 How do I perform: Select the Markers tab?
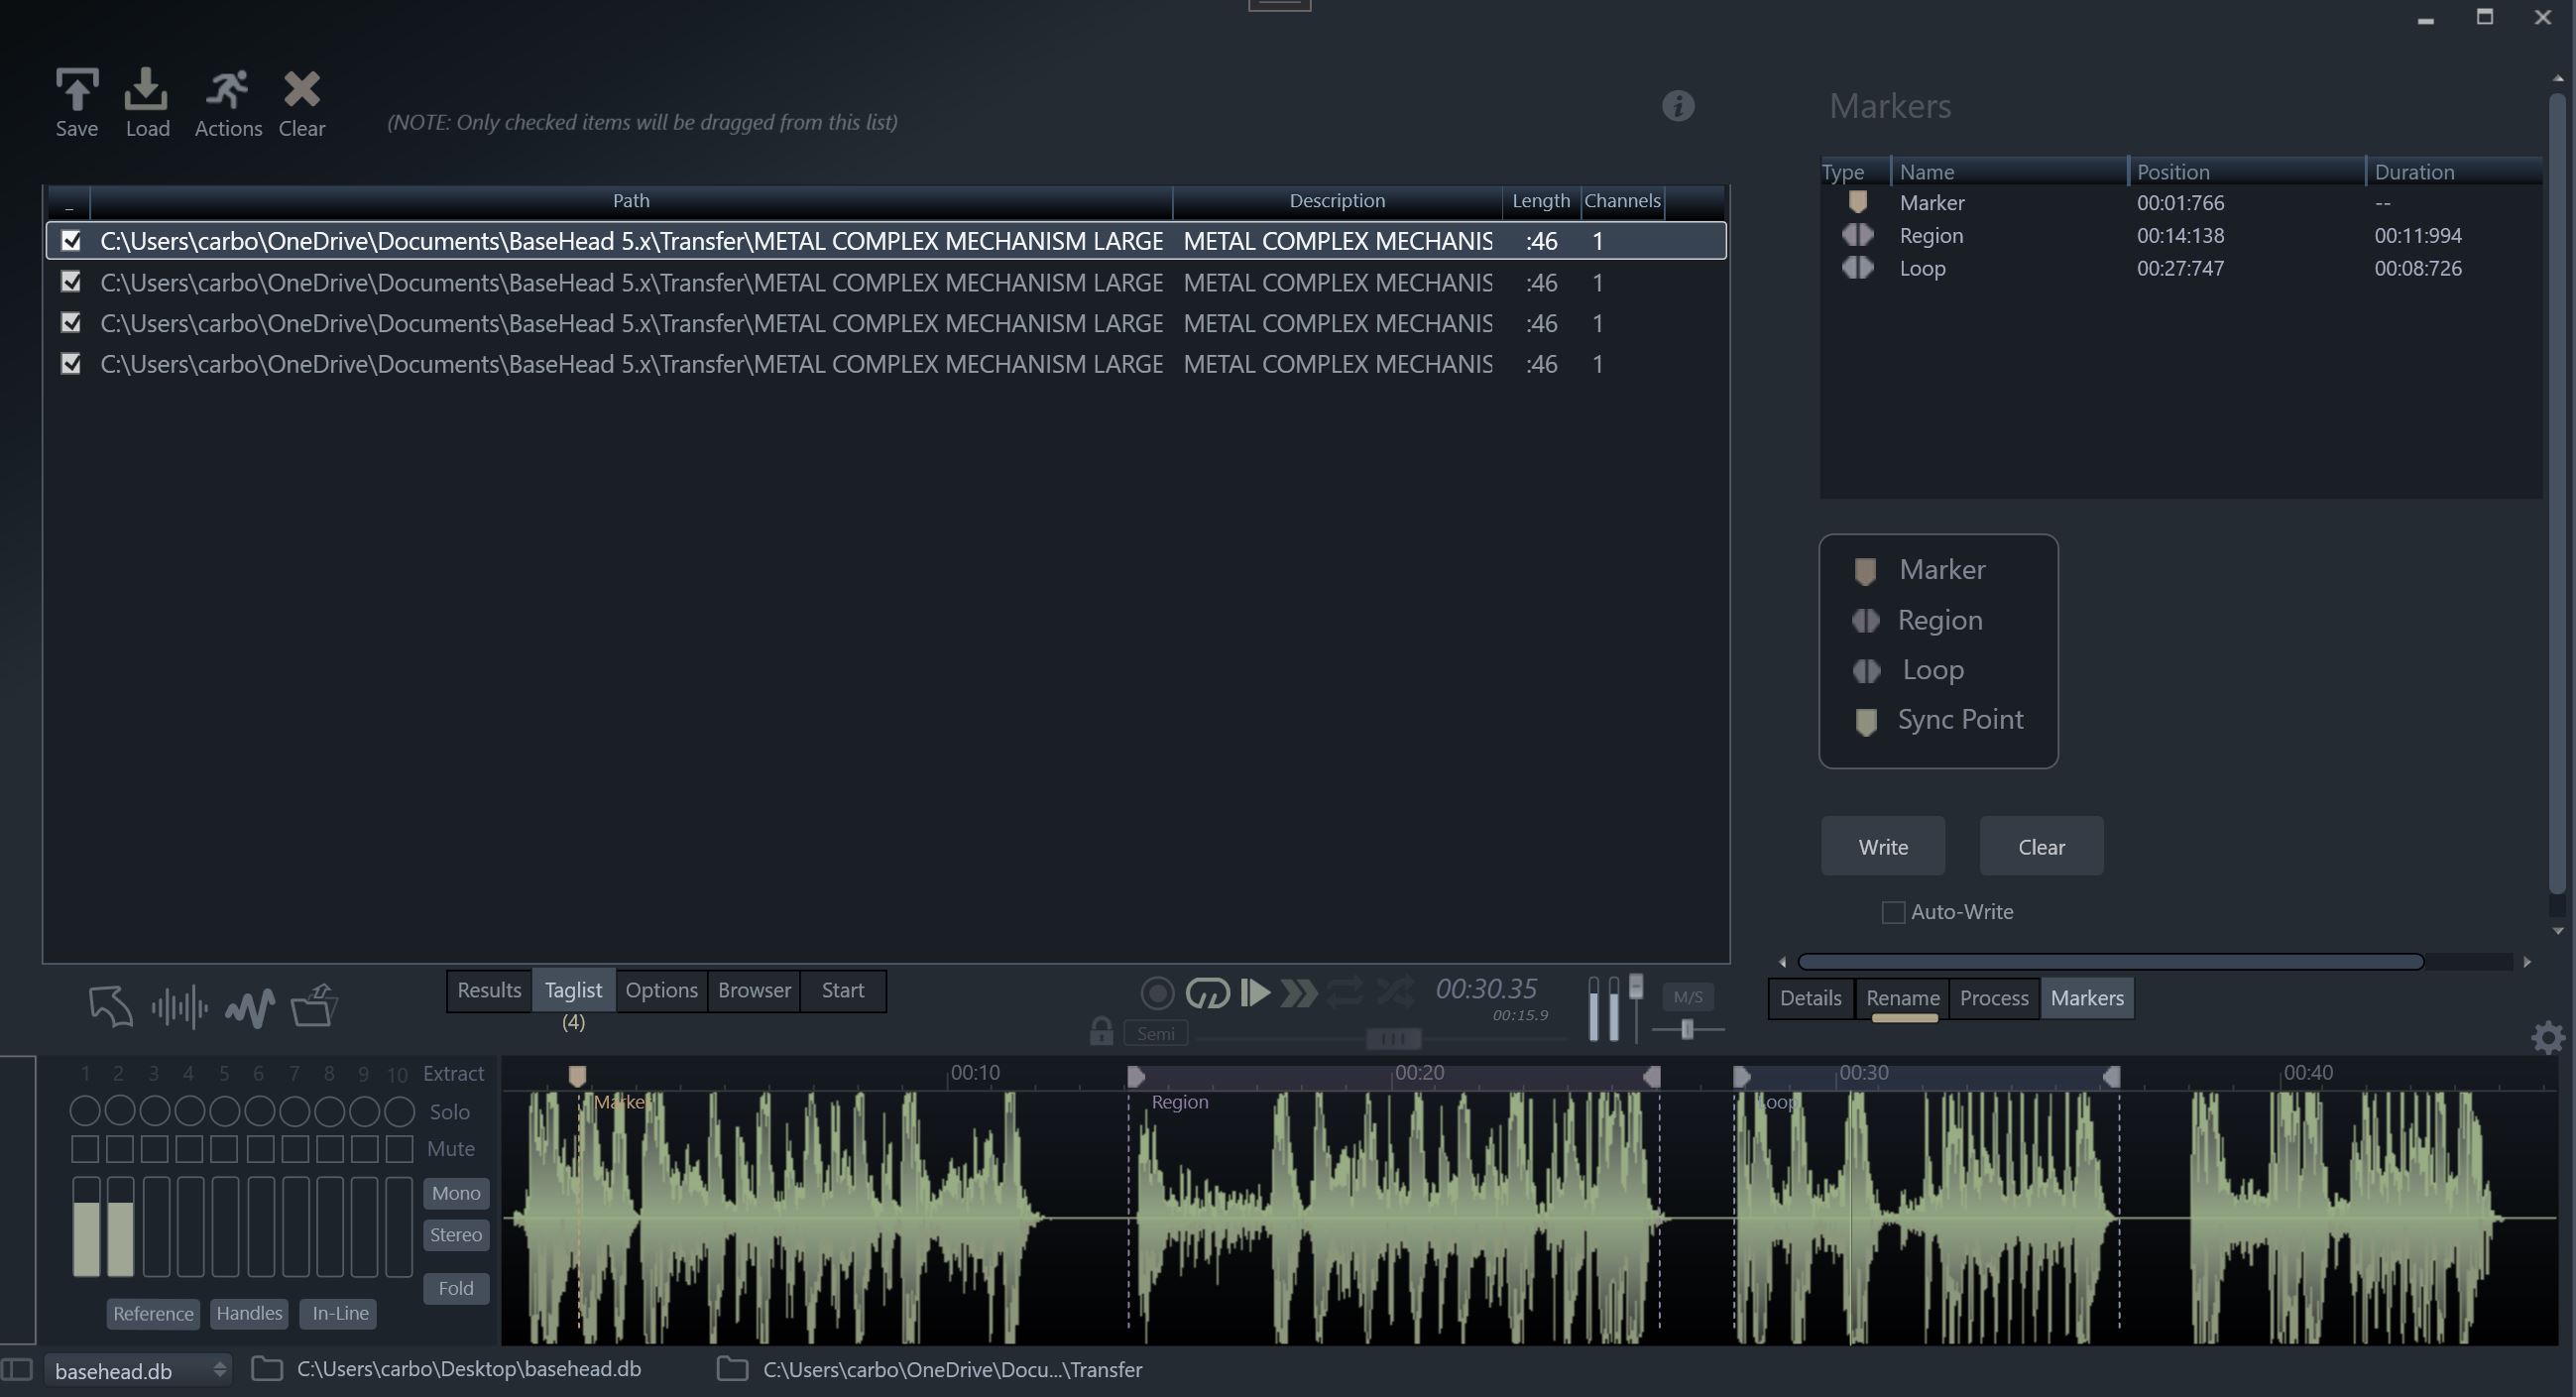2086,998
